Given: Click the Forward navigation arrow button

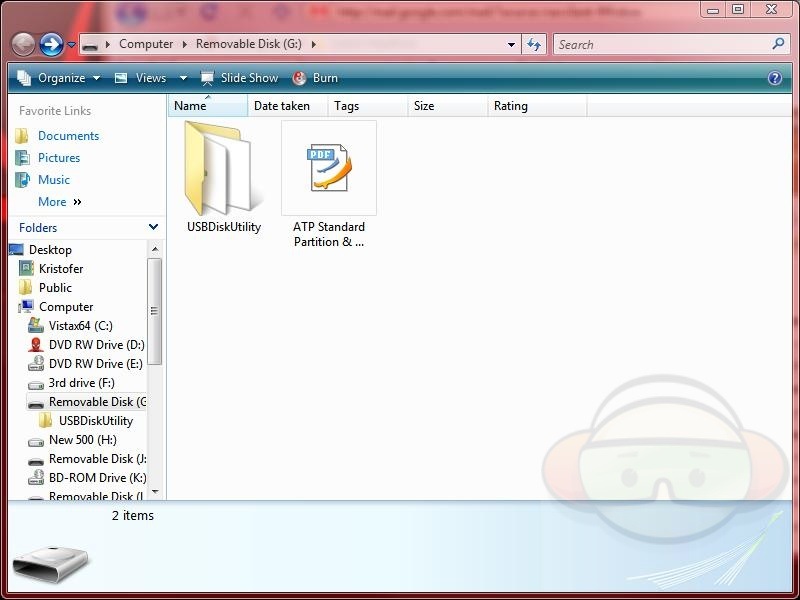Looking at the screenshot, I should [x=51, y=44].
